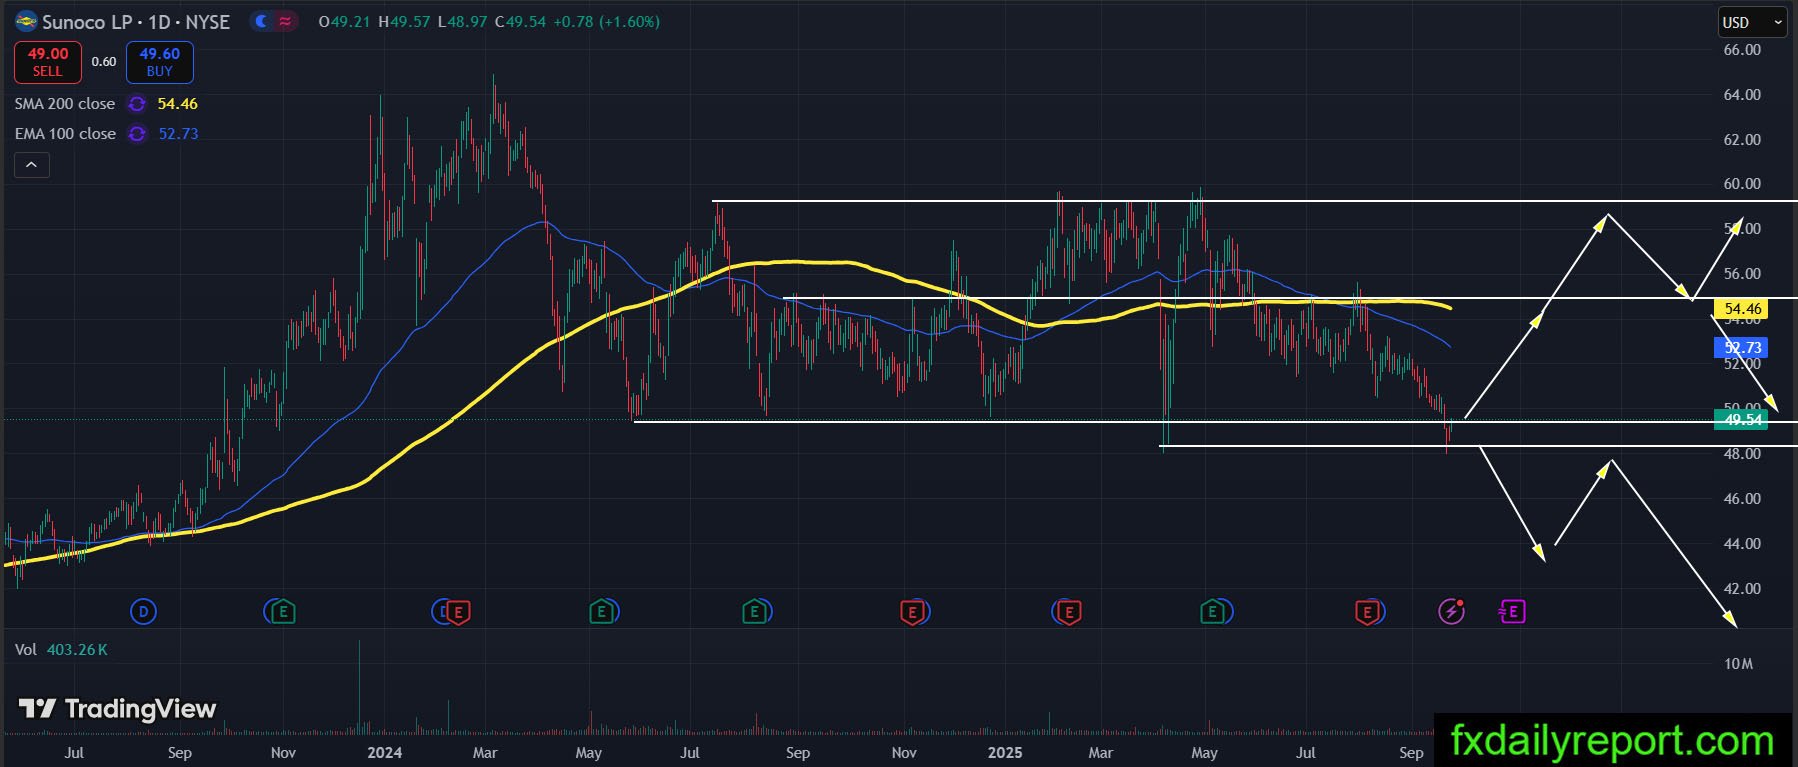1798x767 pixels.
Task: Click the L48.97 low price value
Action: (x=462, y=22)
